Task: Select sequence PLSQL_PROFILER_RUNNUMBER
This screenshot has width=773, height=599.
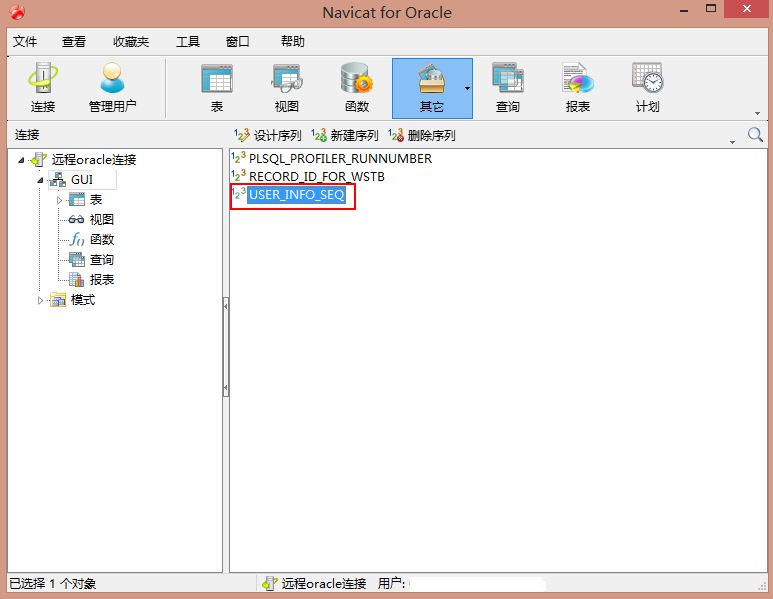Action: tap(340, 159)
